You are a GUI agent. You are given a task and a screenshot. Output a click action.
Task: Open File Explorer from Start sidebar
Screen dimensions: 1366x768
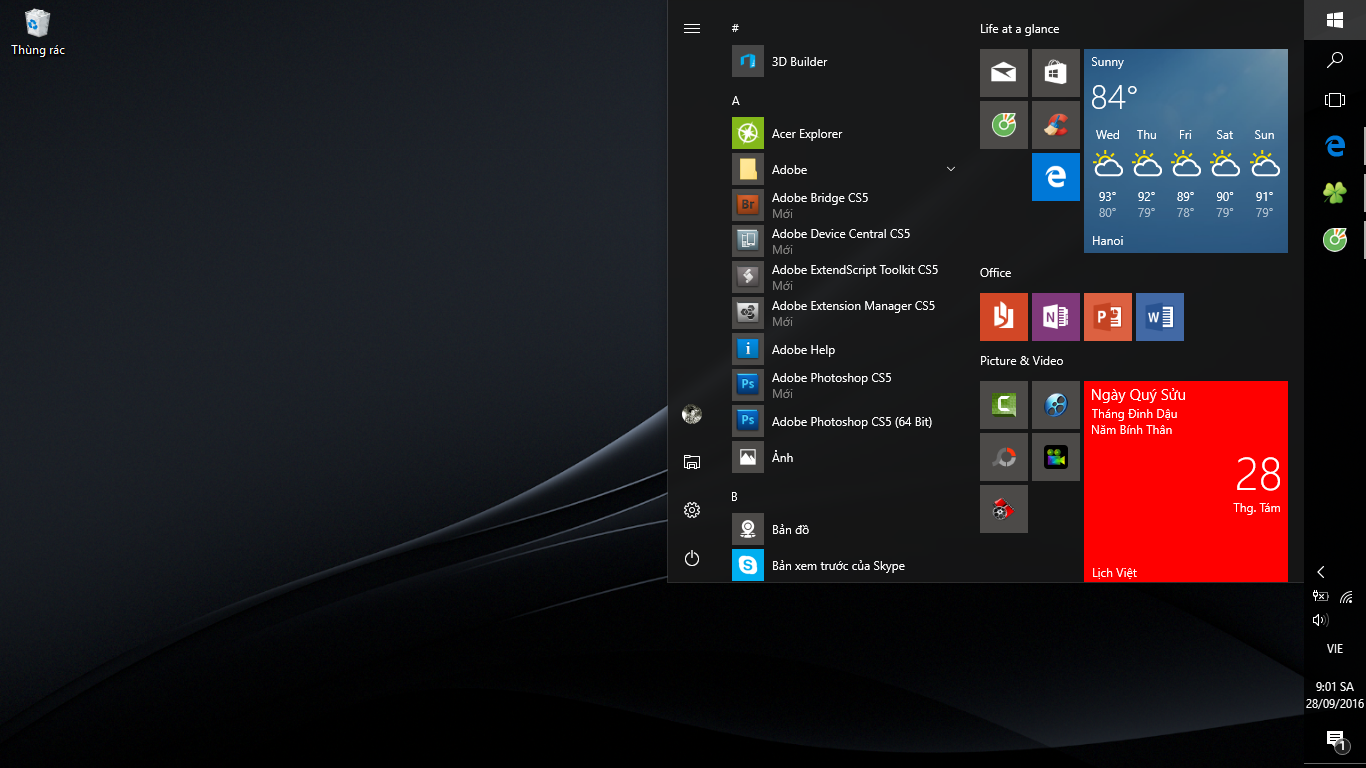pos(692,462)
